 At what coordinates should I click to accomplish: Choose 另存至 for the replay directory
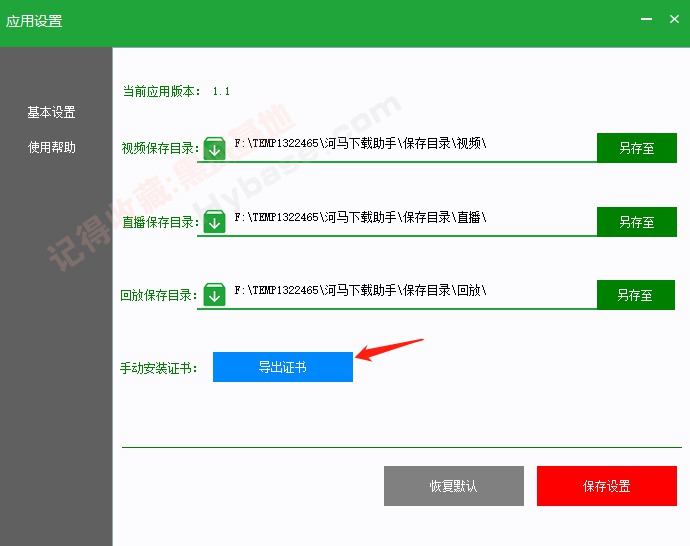coord(636,295)
